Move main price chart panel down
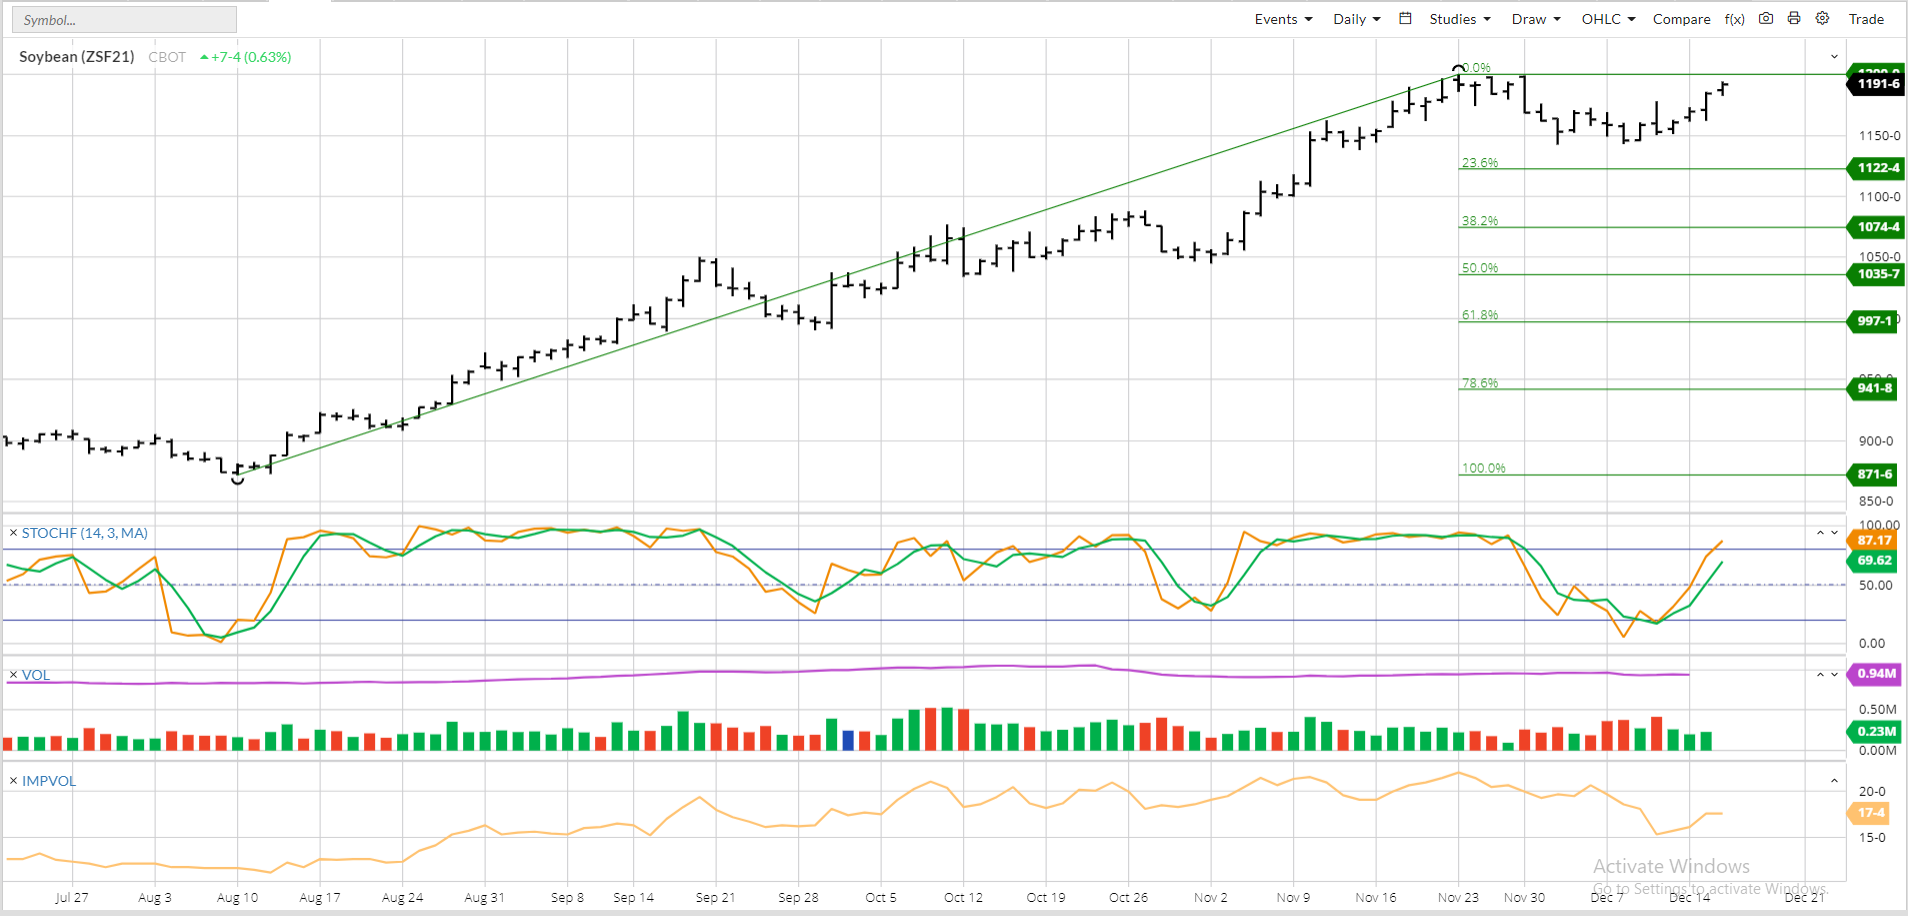The height and width of the screenshot is (916, 1908). [x=1834, y=57]
